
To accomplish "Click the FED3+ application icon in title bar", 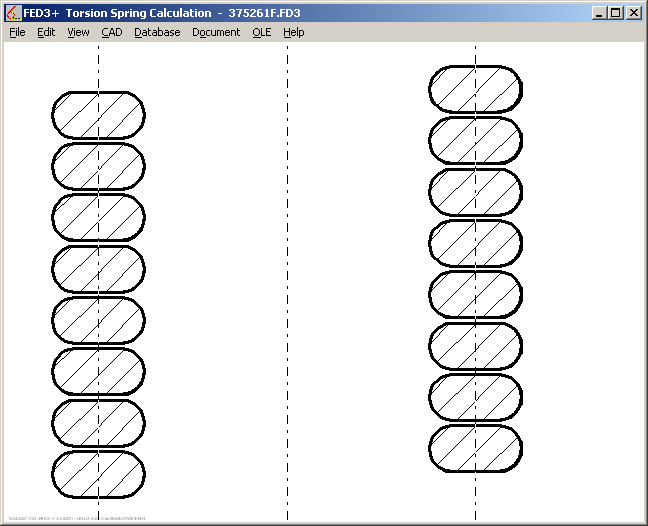I will coord(13,13).
